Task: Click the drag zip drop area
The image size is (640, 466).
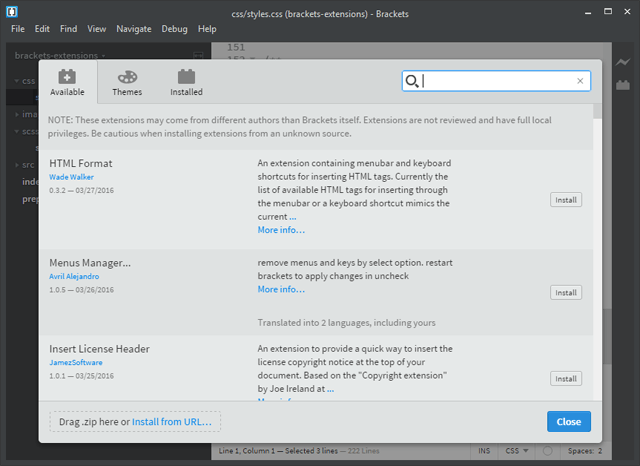Action: [135, 422]
